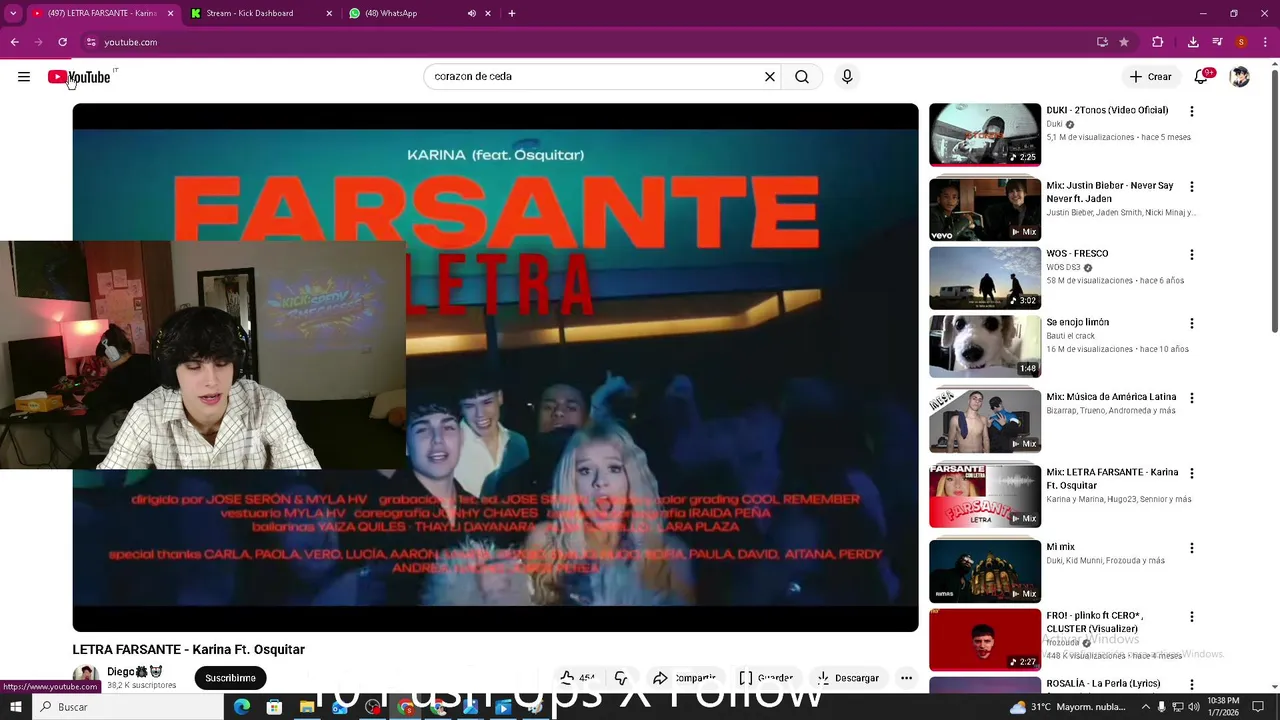Image resolution: width=1280 pixels, height=720 pixels.
Task: Open the YouTube account avatar menu
Action: 1240,77
